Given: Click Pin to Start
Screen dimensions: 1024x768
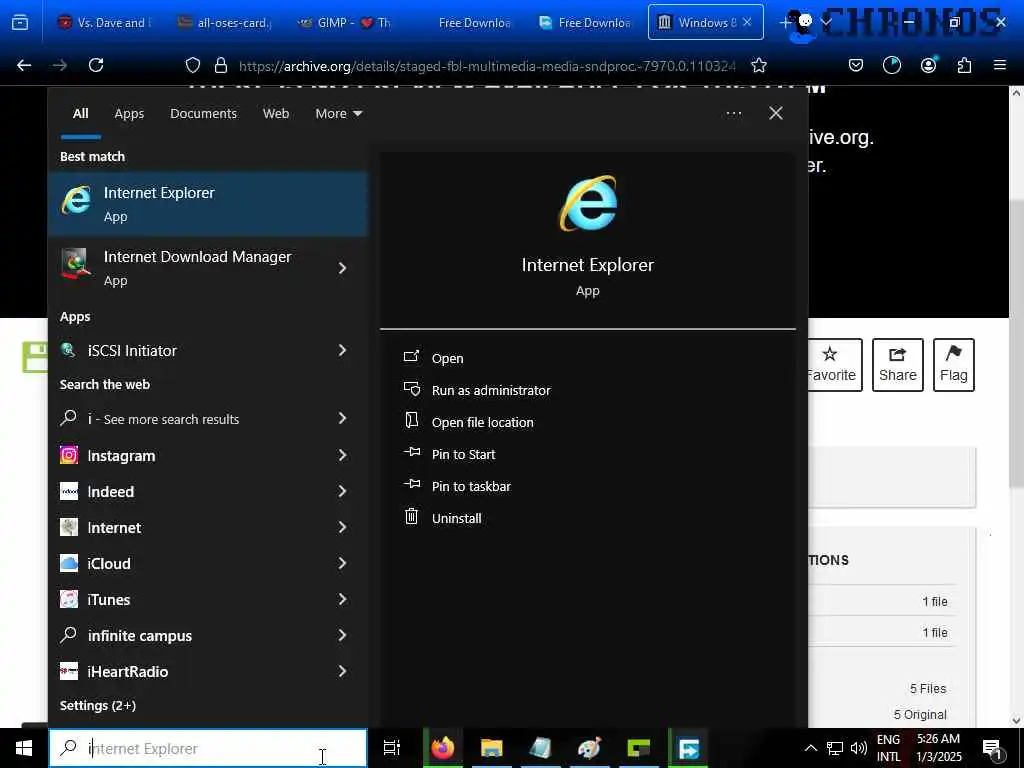Looking at the screenshot, I should click(x=463, y=455).
